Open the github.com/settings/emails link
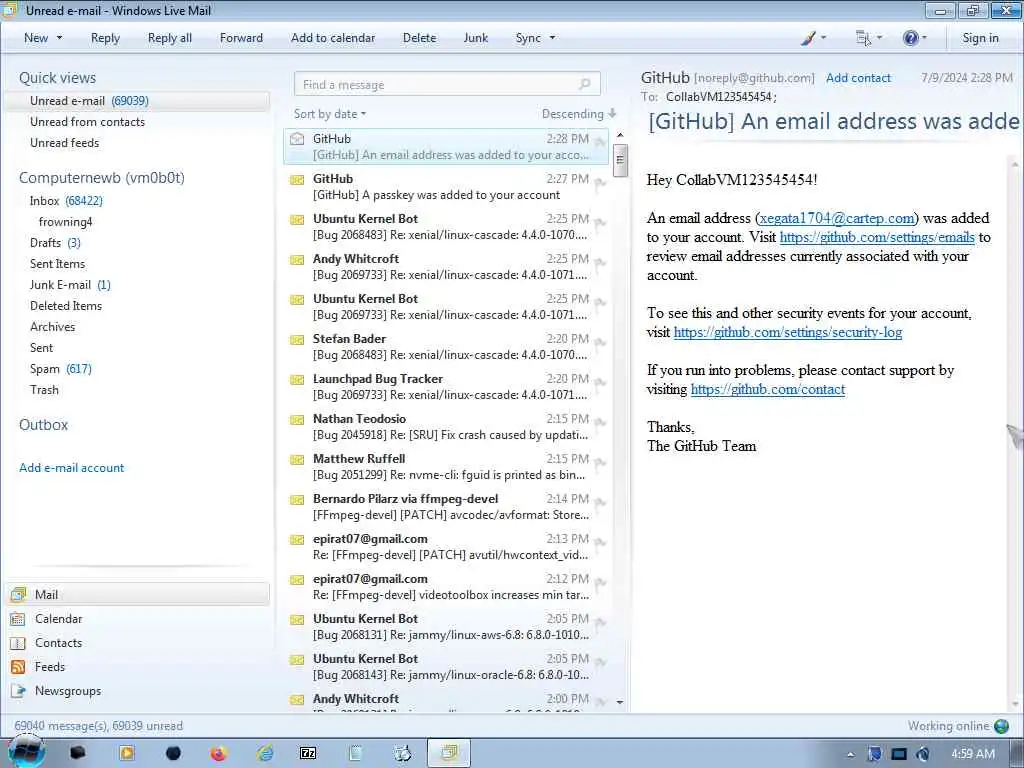1024x768 pixels. (877, 237)
